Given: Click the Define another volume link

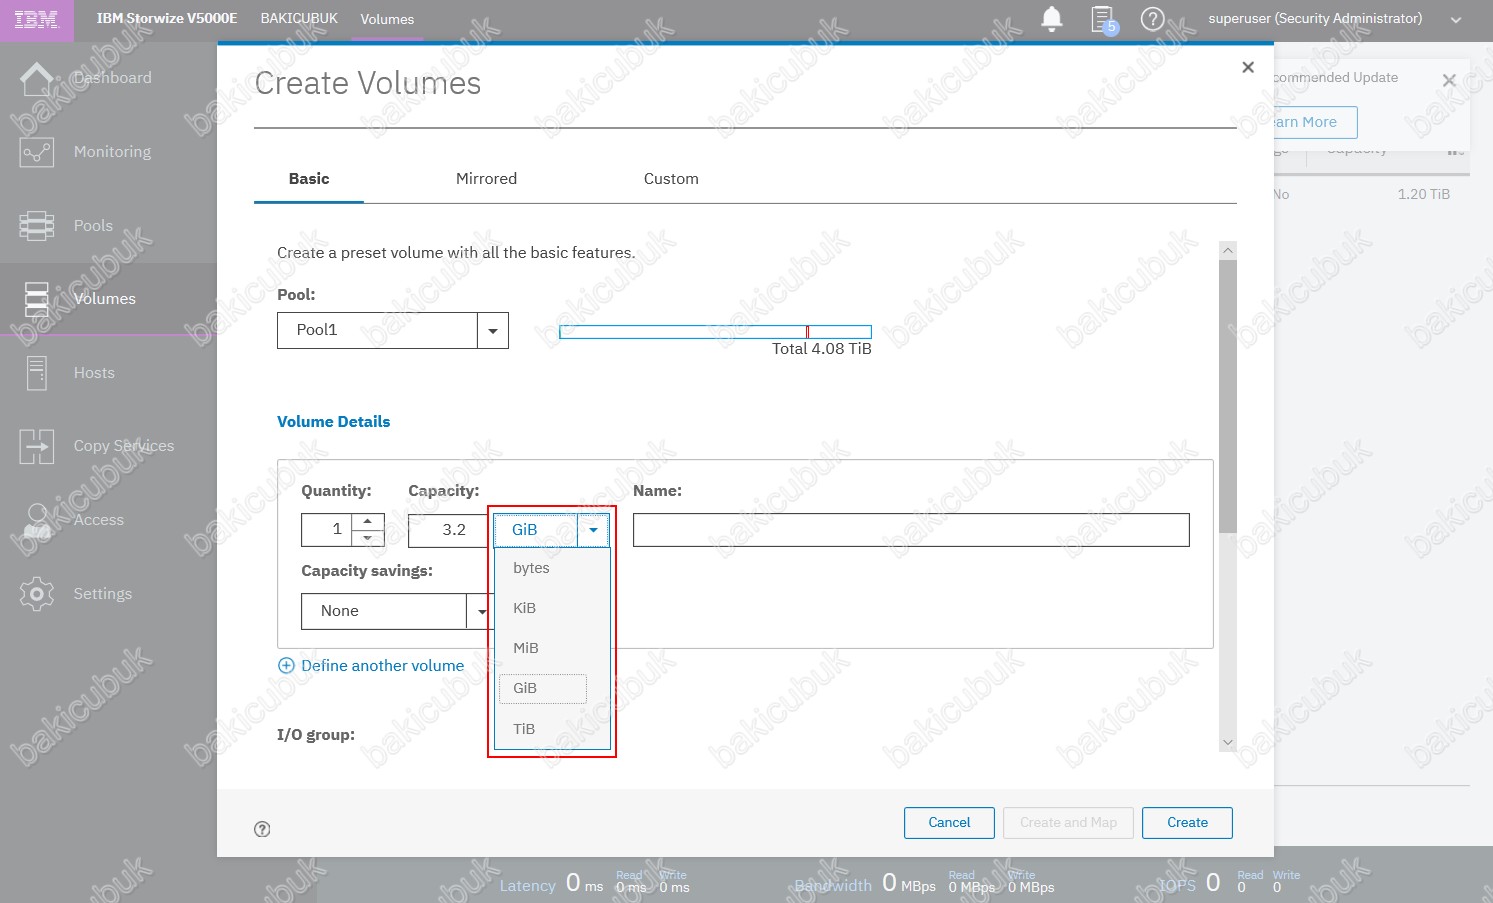Looking at the screenshot, I should coord(382,666).
